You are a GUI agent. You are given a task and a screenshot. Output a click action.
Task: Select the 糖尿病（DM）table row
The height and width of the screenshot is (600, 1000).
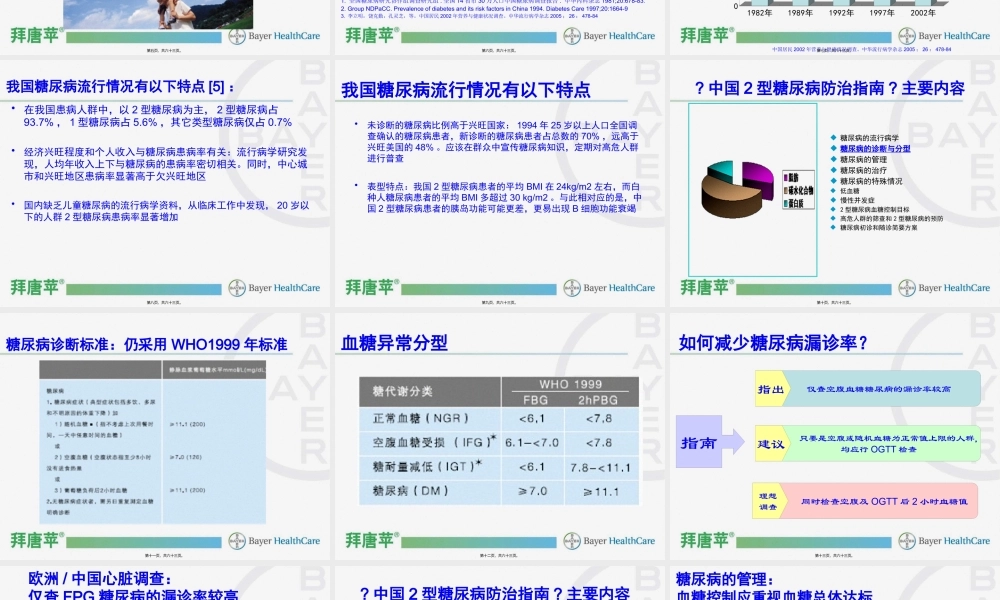coord(411,491)
